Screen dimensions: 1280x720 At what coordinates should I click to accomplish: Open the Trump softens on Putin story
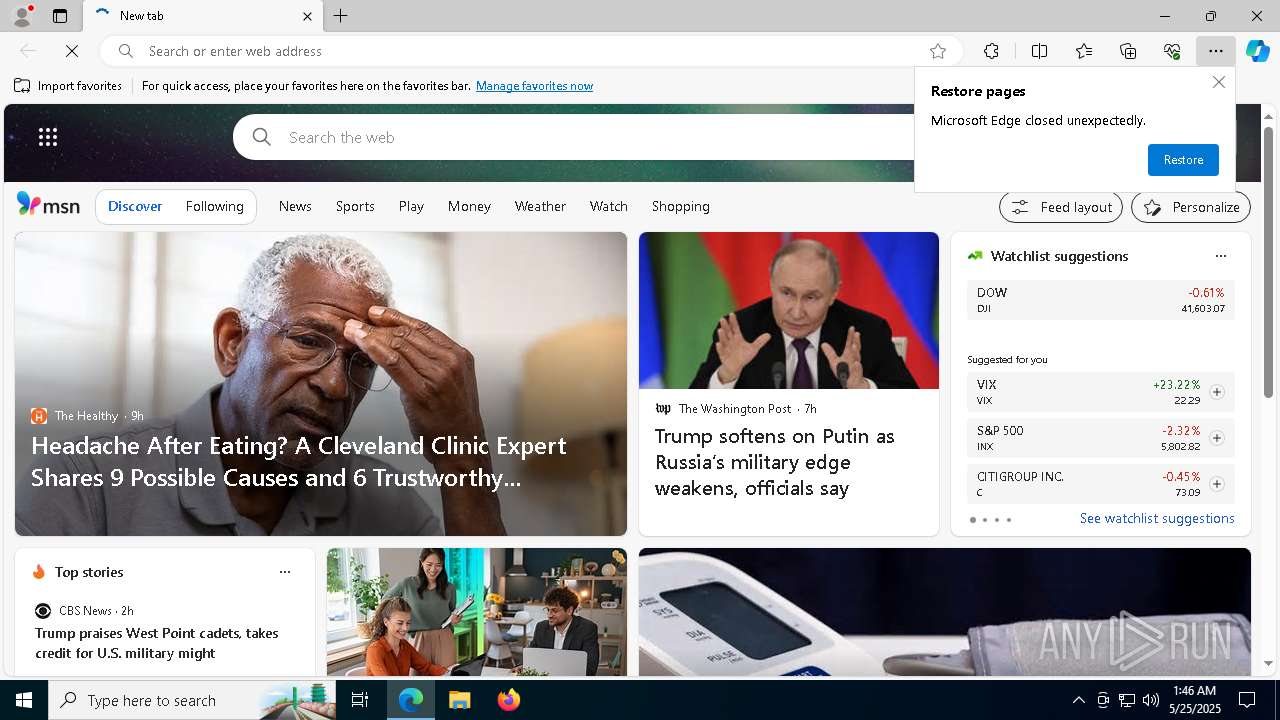pos(775,462)
